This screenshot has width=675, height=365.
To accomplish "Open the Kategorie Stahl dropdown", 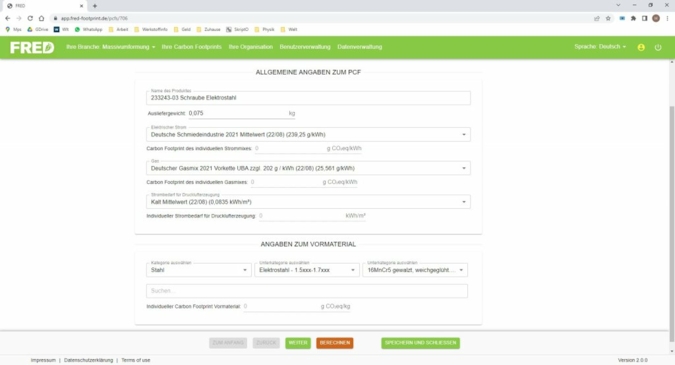I will [x=198, y=270].
